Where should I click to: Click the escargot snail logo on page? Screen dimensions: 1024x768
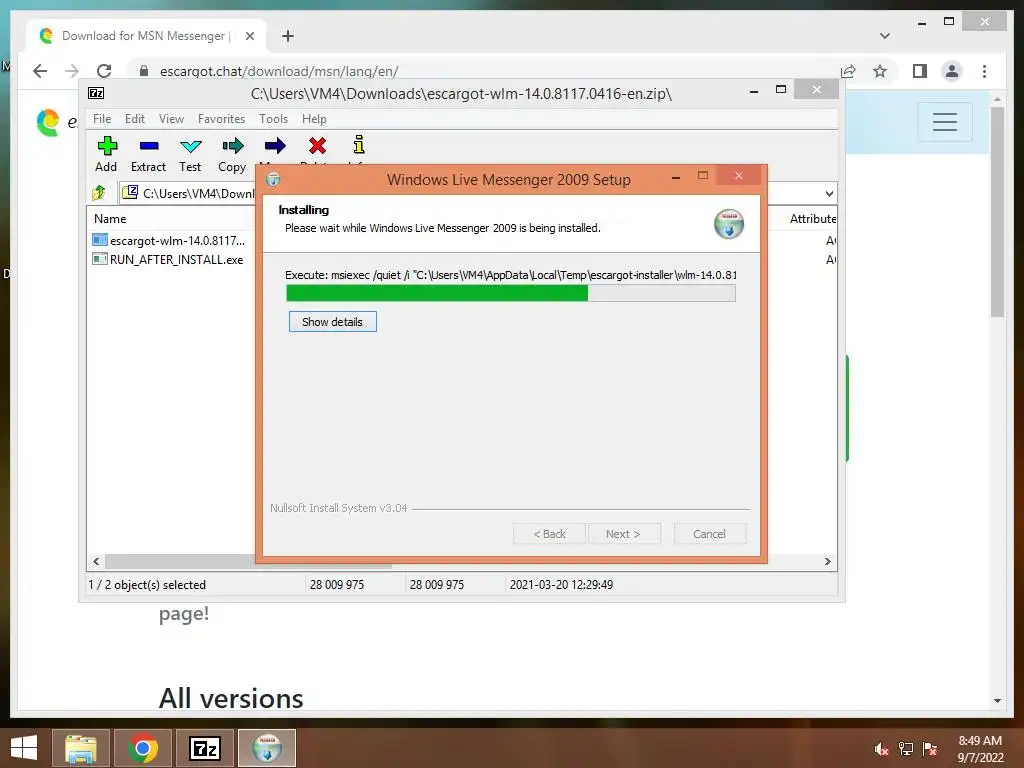[x=48, y=122]
